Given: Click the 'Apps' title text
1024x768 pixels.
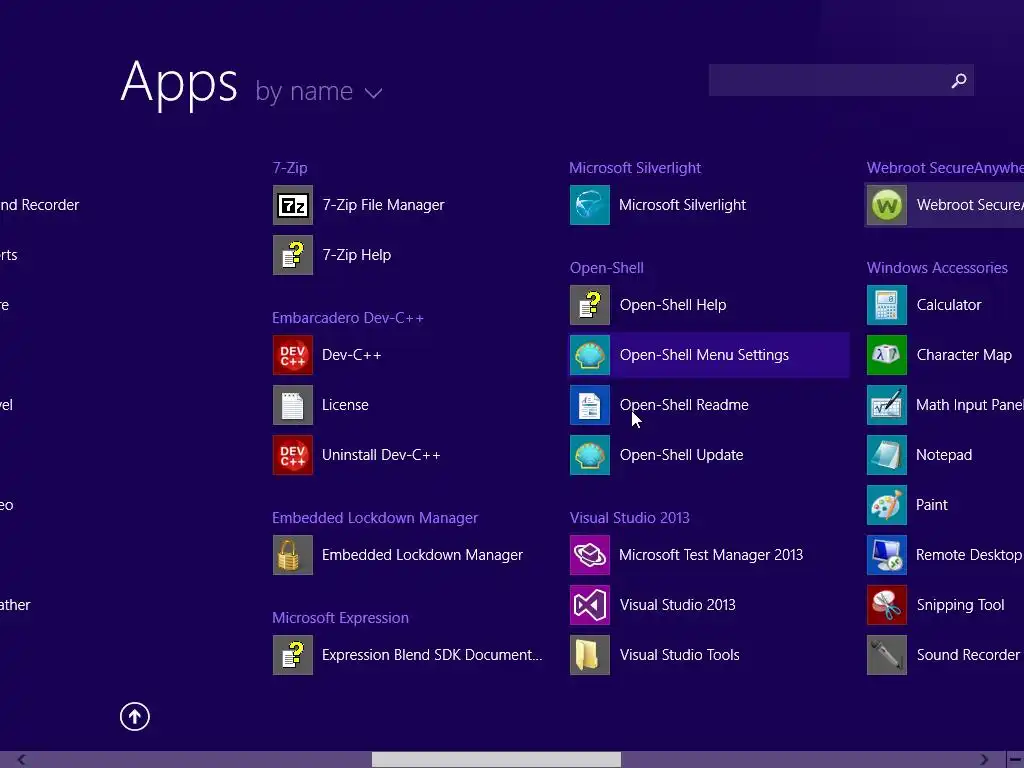Looking at the screenshot, I should coord(179,83).
